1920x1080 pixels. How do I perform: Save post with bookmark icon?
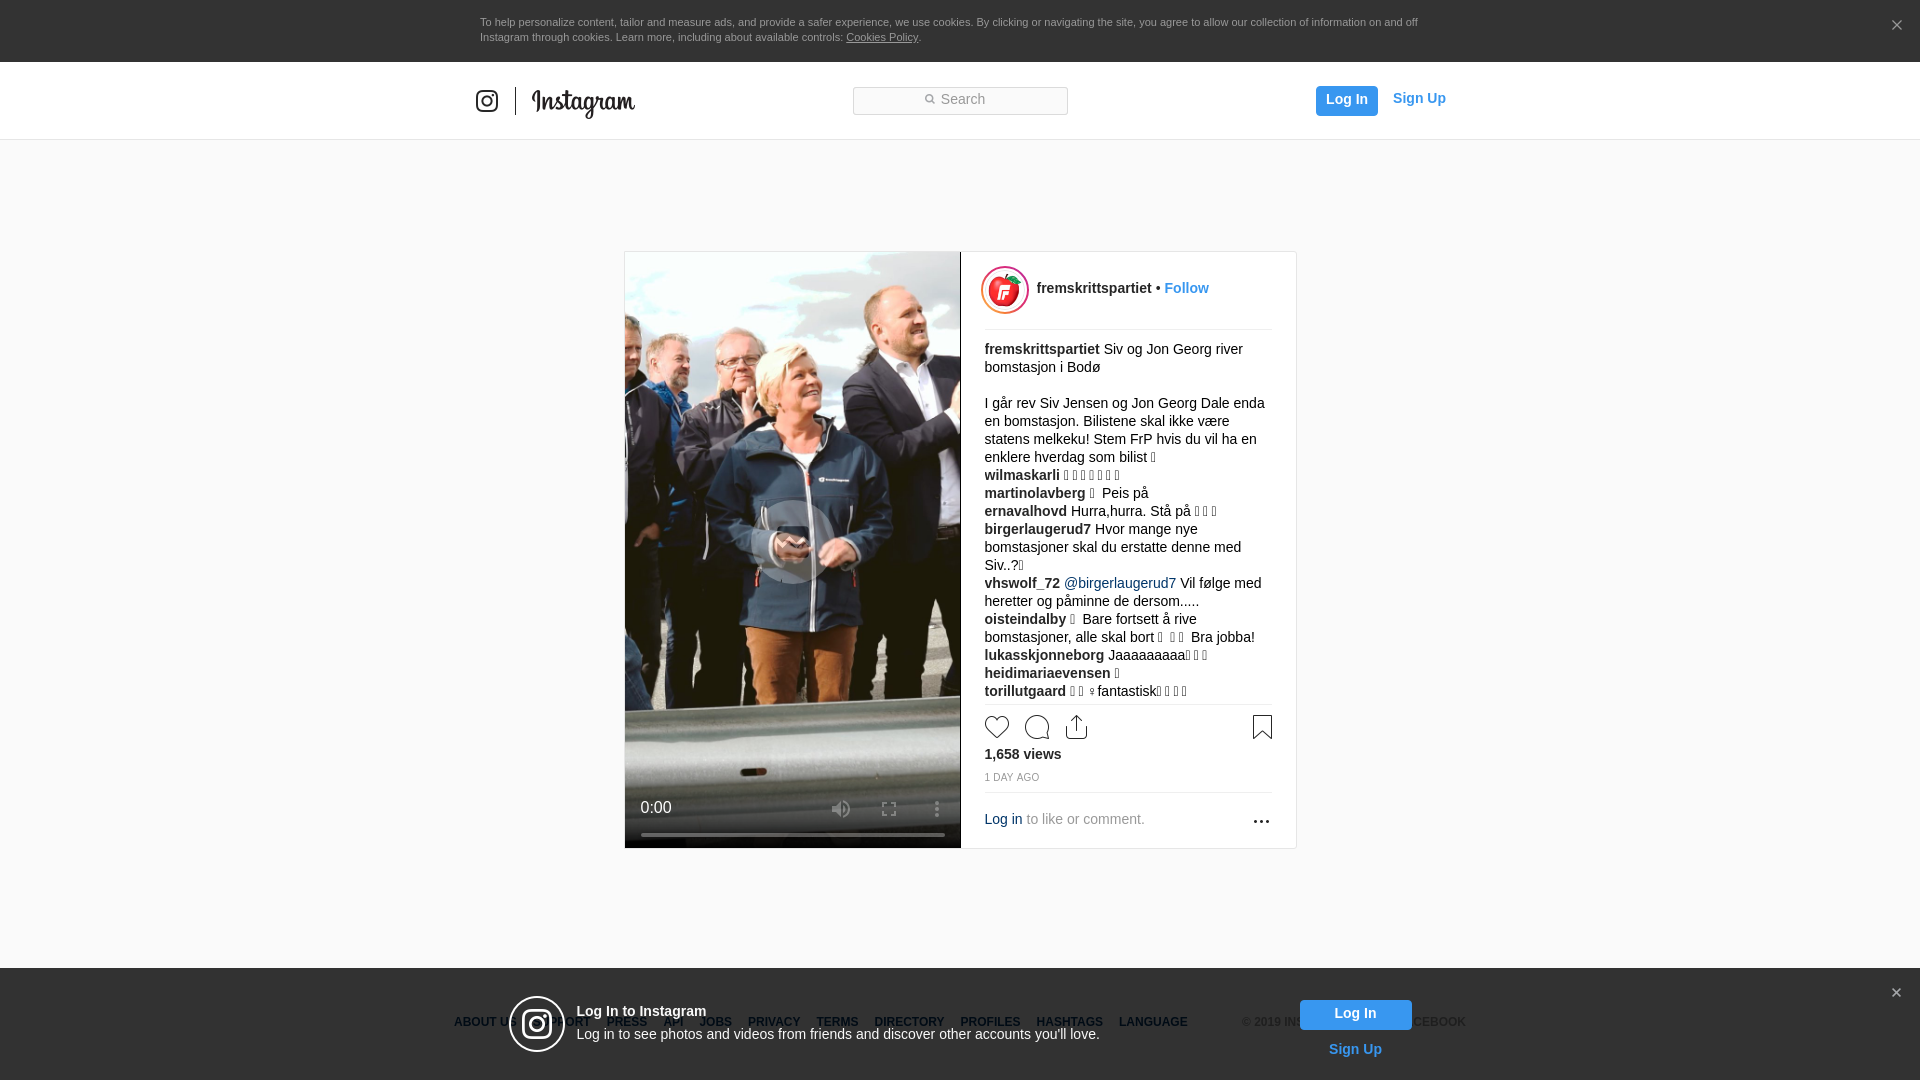coord(1262,727)
